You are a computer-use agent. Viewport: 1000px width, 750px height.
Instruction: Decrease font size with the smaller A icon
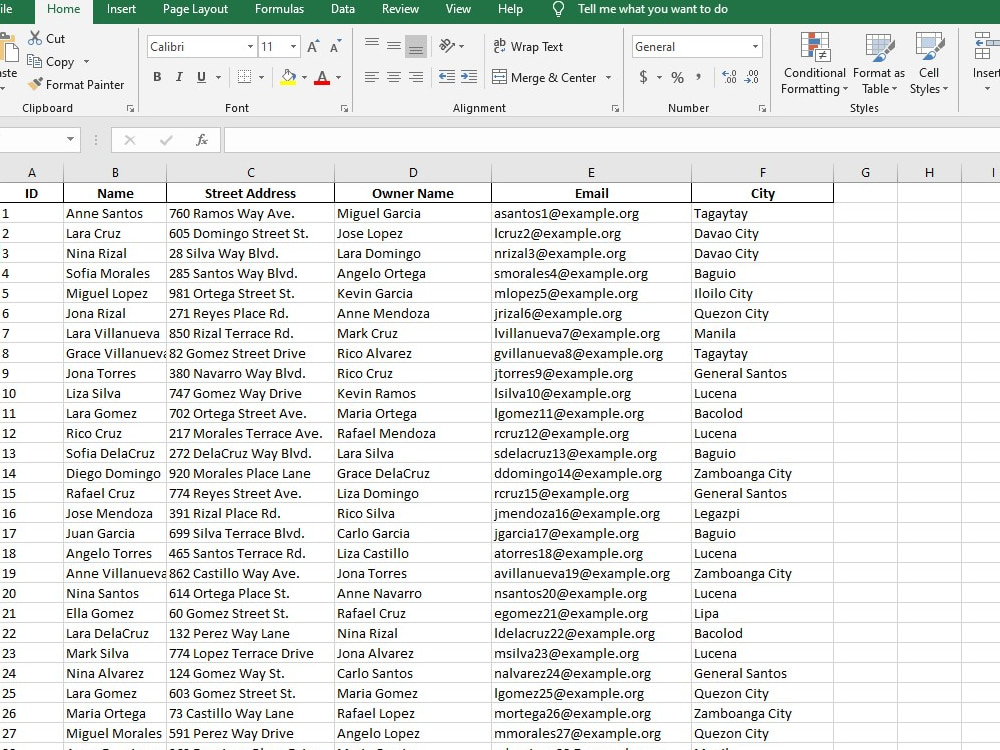point(335,47)
